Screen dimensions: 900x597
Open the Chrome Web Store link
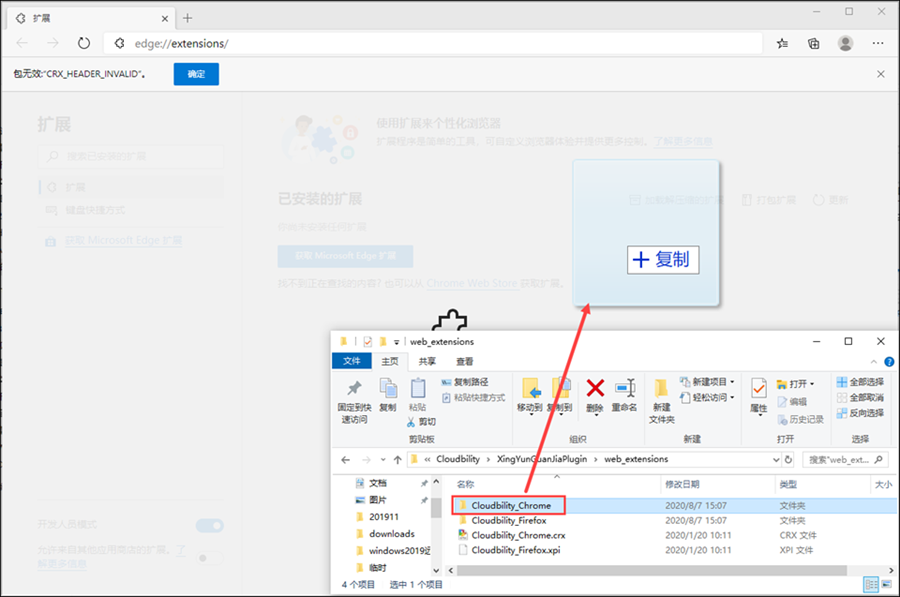[x=479, y=283]
